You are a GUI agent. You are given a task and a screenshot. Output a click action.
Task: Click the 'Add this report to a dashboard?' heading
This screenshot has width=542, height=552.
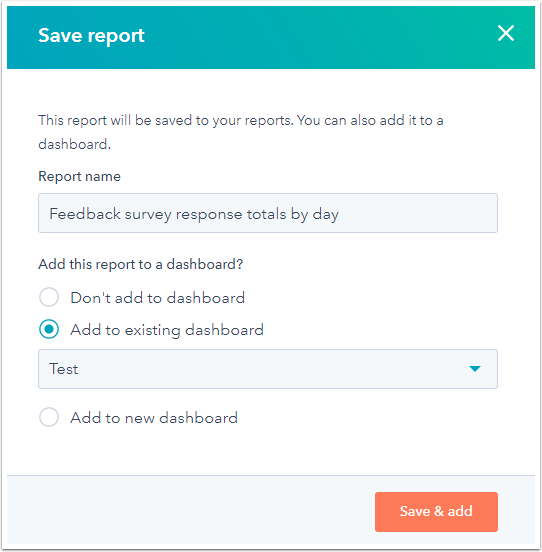tap(140, 264)
